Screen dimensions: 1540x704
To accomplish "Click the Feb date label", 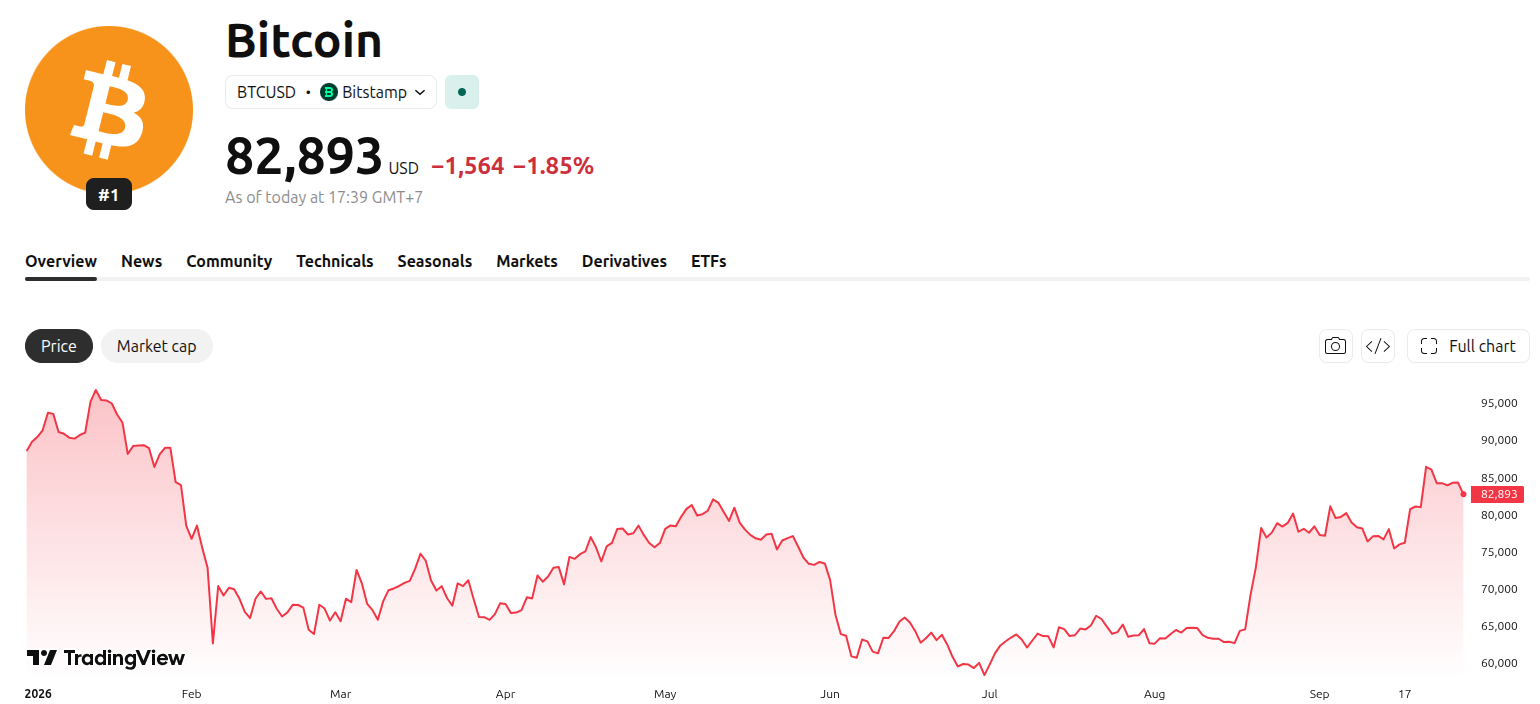I will pyautogui.click(x=191, y=693).
